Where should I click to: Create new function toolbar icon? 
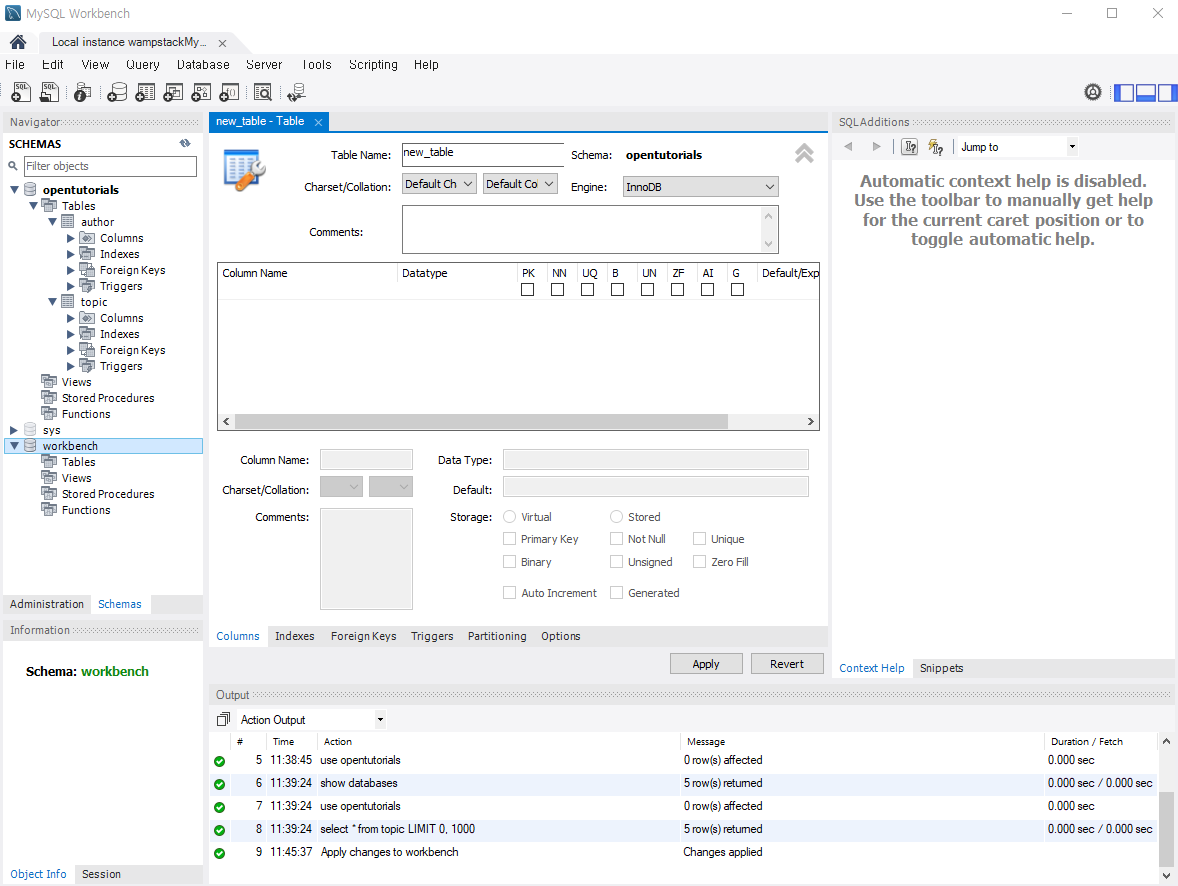point(229,92)
